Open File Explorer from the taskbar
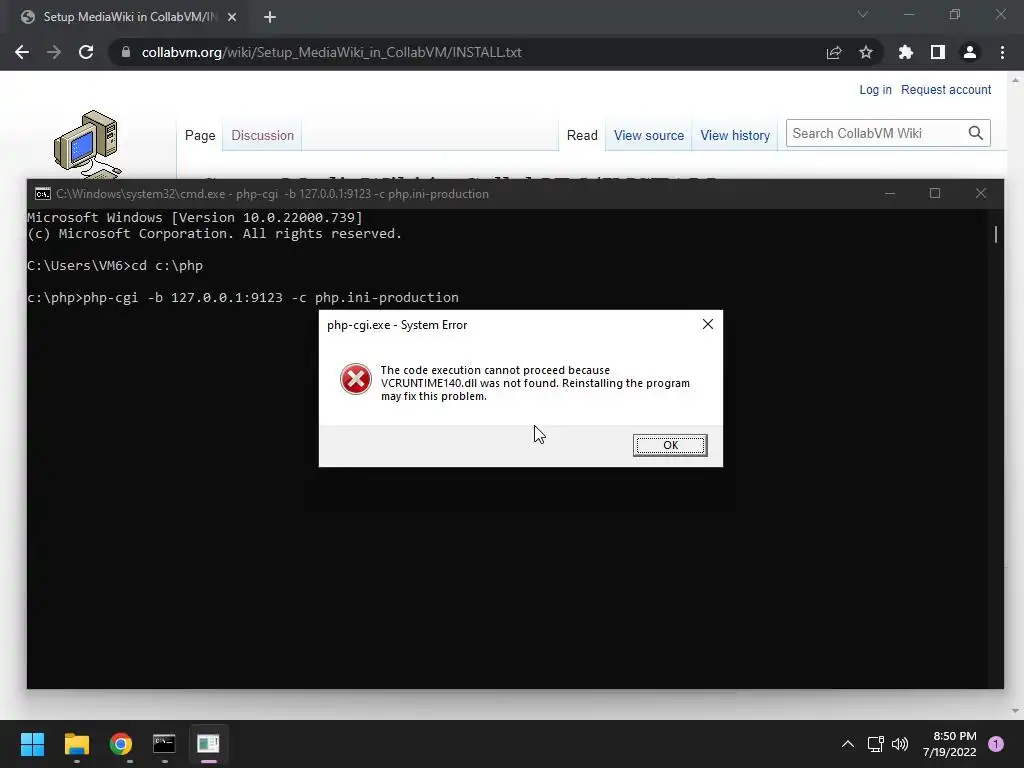1024x768 pixels. pyautogui.click(x=76, y=744)
